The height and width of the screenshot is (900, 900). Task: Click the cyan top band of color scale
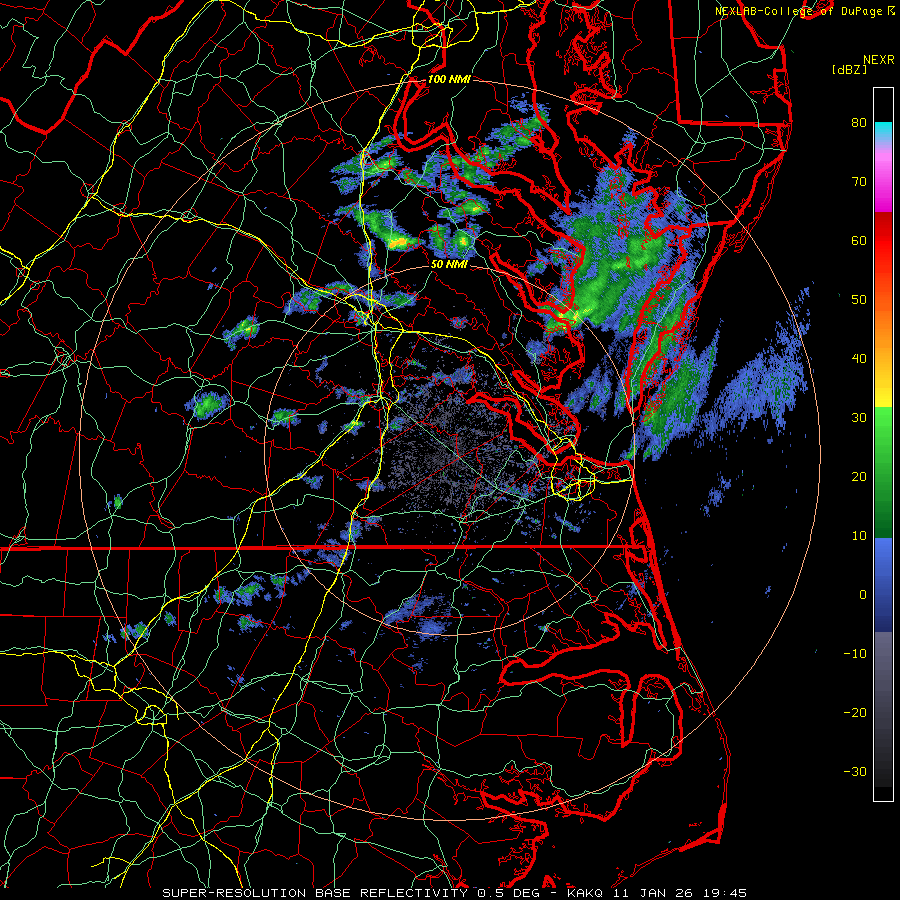(x=883, y=131)
